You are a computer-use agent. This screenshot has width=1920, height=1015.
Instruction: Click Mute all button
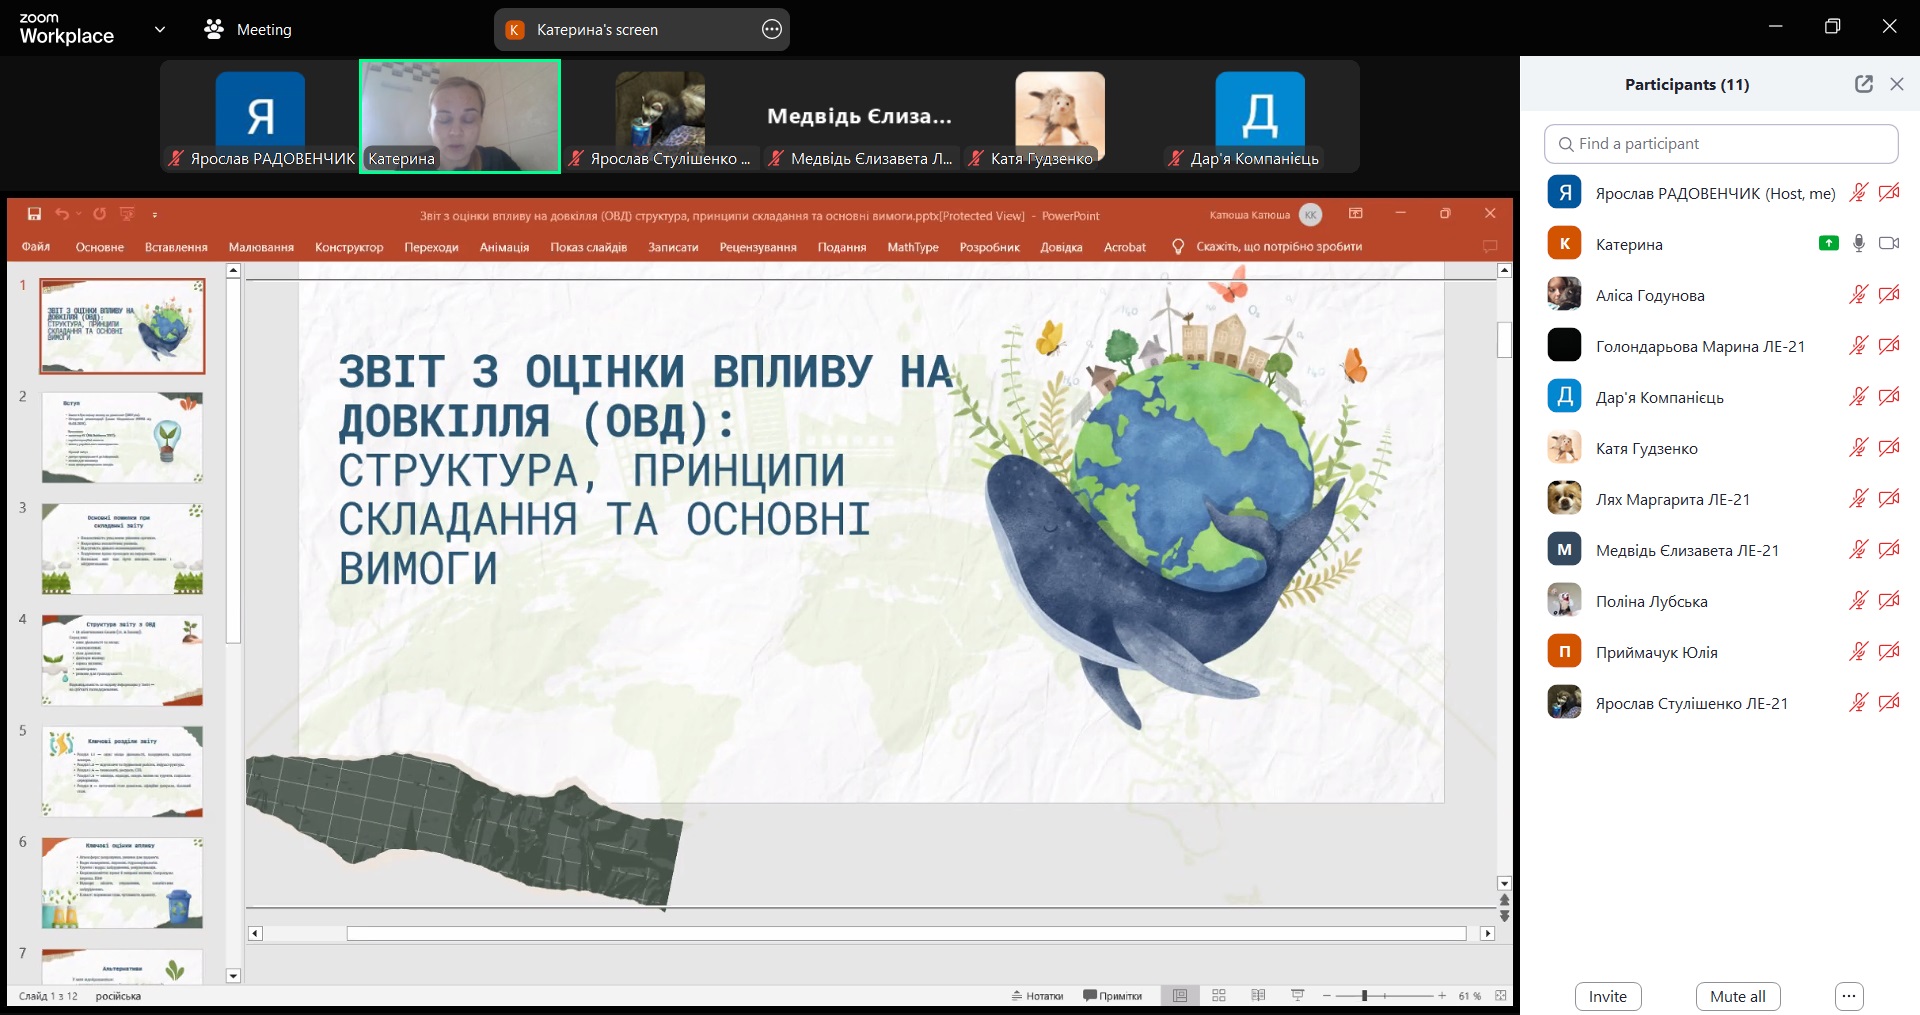[1738, 996]
